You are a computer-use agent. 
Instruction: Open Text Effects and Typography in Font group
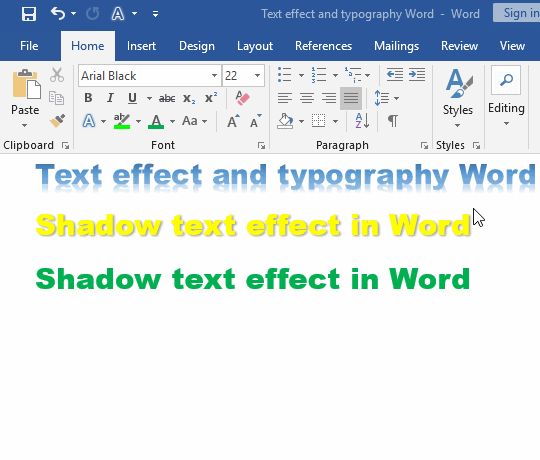[89, 121]
